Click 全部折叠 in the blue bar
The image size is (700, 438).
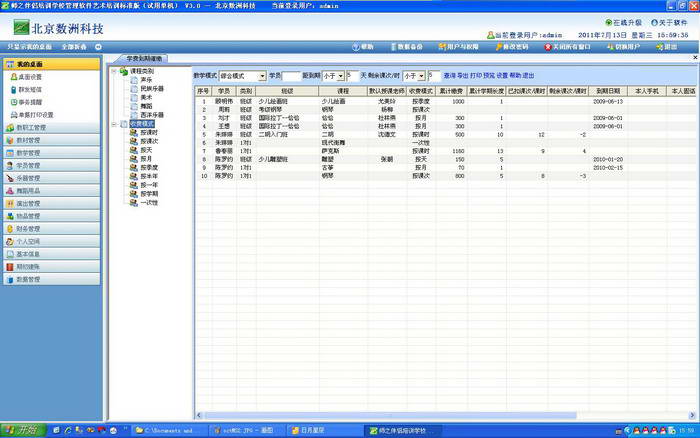tap(74, 47)
